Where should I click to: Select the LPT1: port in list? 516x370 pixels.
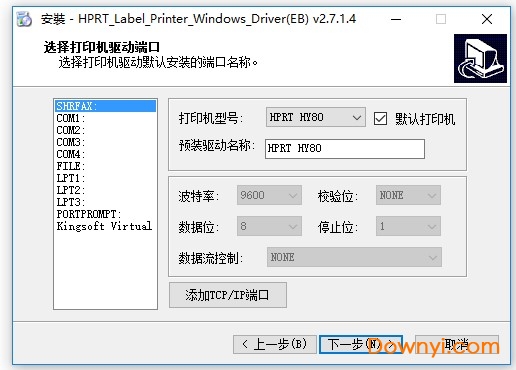point(105,178)
